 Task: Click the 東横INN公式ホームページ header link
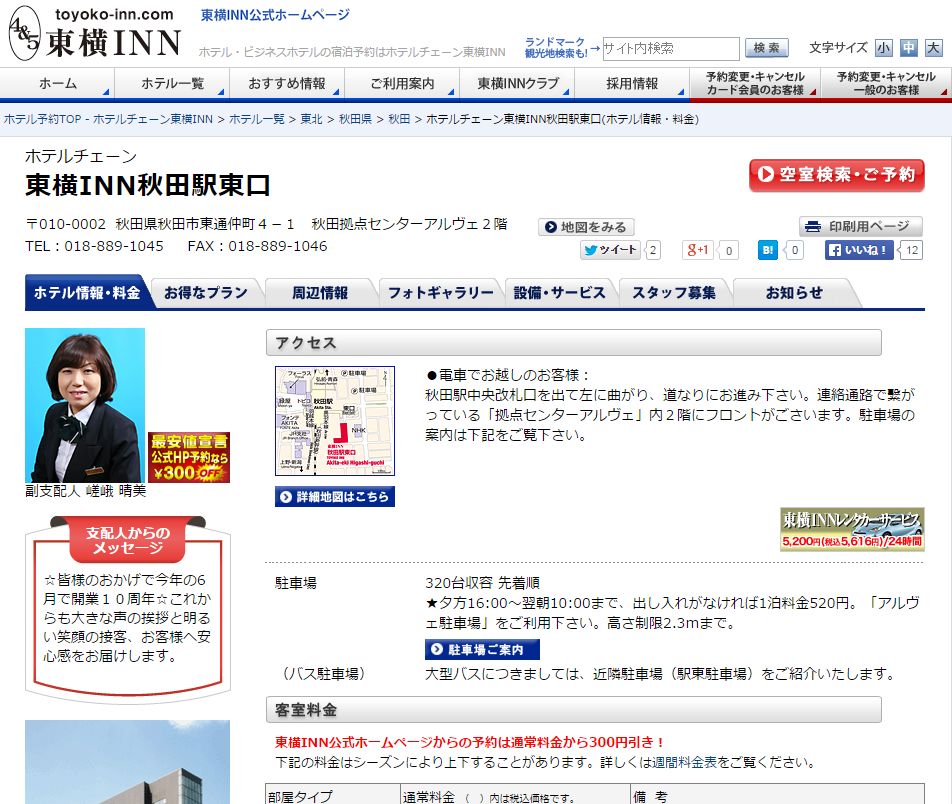click(275, 15)
